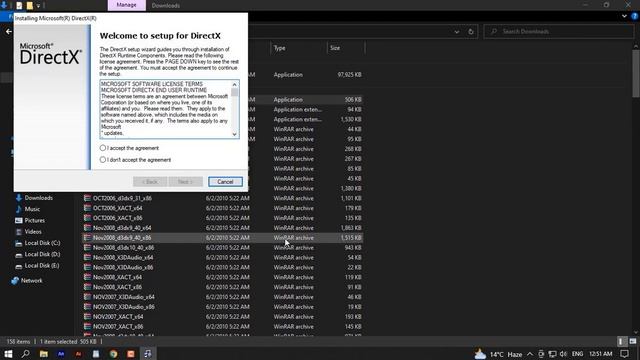Go back with Explorer's back arrow
The width and height of the screenshot is (640, 360).
tap(9, 31)
